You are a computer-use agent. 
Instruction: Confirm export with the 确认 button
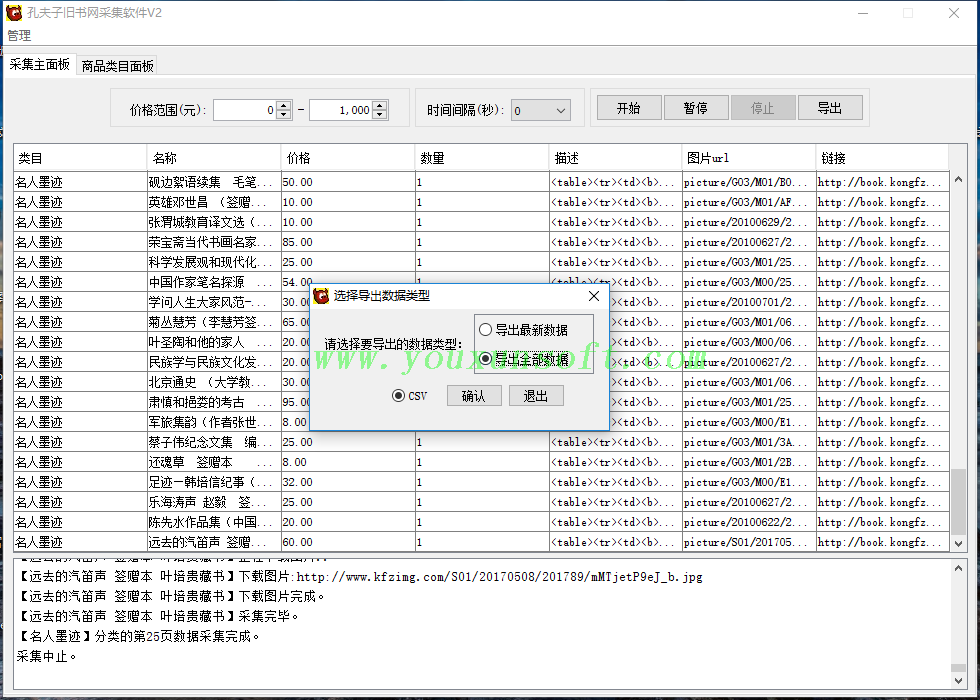pos(474,396)
